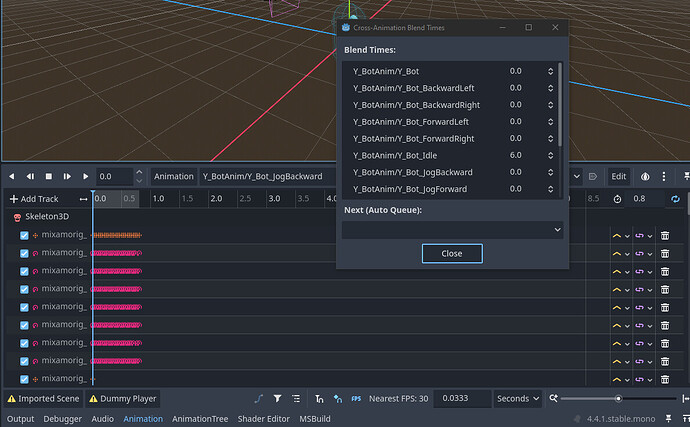Toggle animation looping icon
690x427 pixels.
coord(675,199)
